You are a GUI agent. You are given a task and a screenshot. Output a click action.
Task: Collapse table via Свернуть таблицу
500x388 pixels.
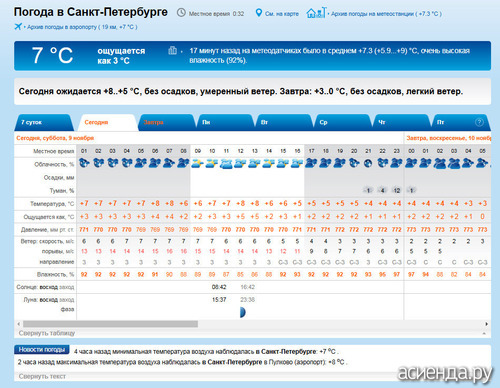(47, 333)
